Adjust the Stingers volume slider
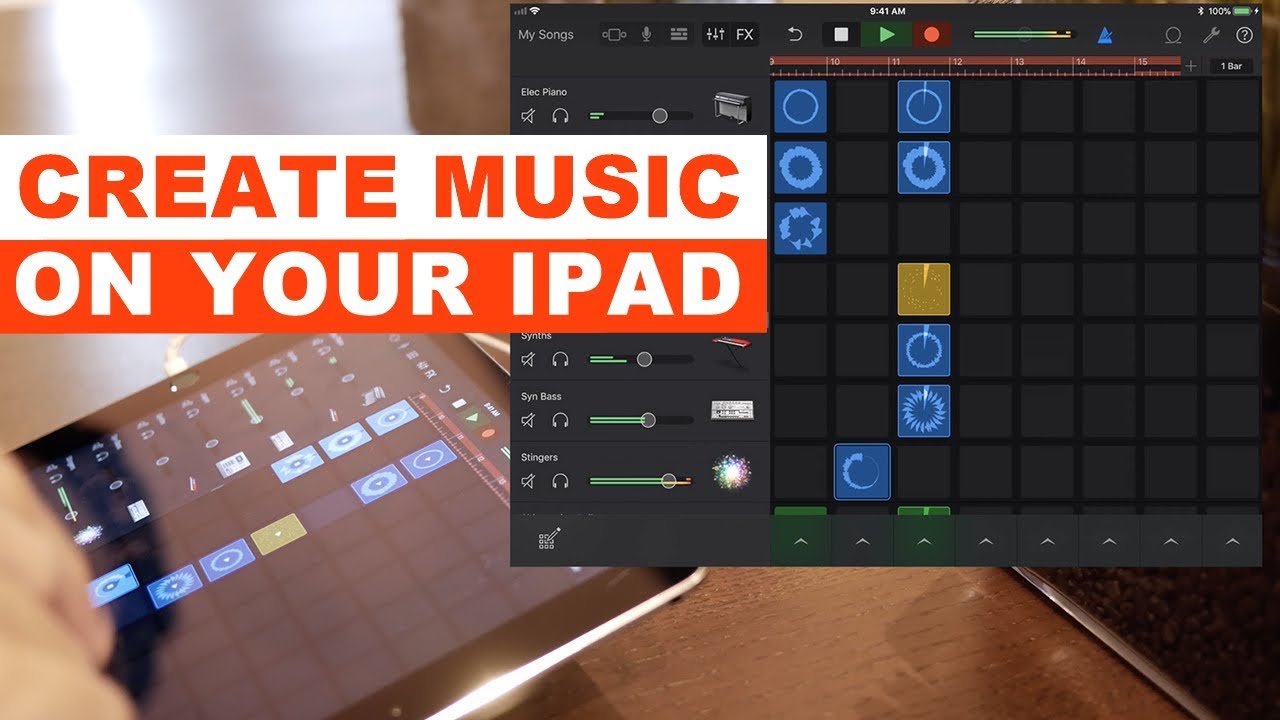1280x720 pixels. pyautogui.click(x=641, y=481)
